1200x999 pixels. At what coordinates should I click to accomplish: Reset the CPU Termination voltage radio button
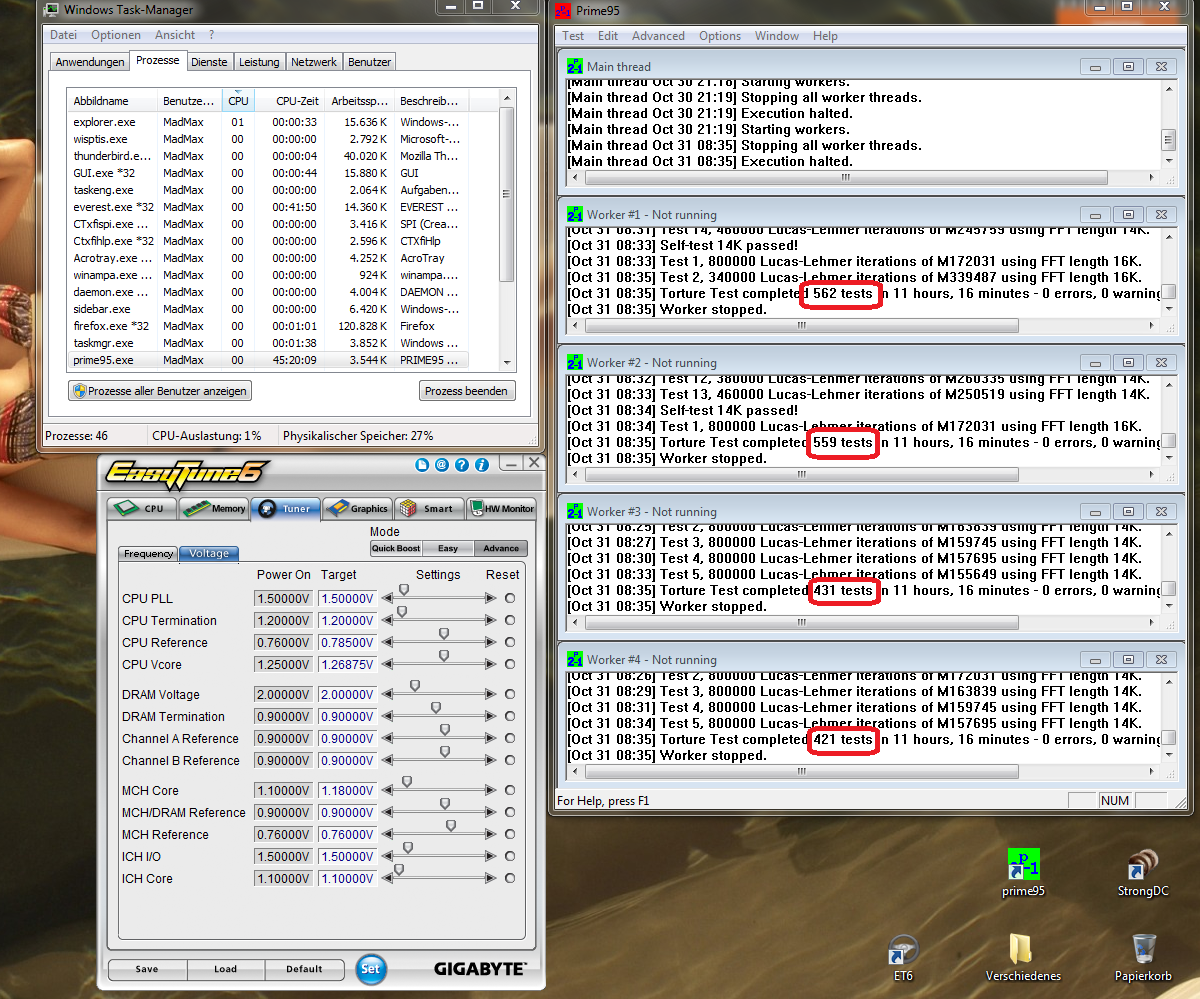click(x=510, y=620)
